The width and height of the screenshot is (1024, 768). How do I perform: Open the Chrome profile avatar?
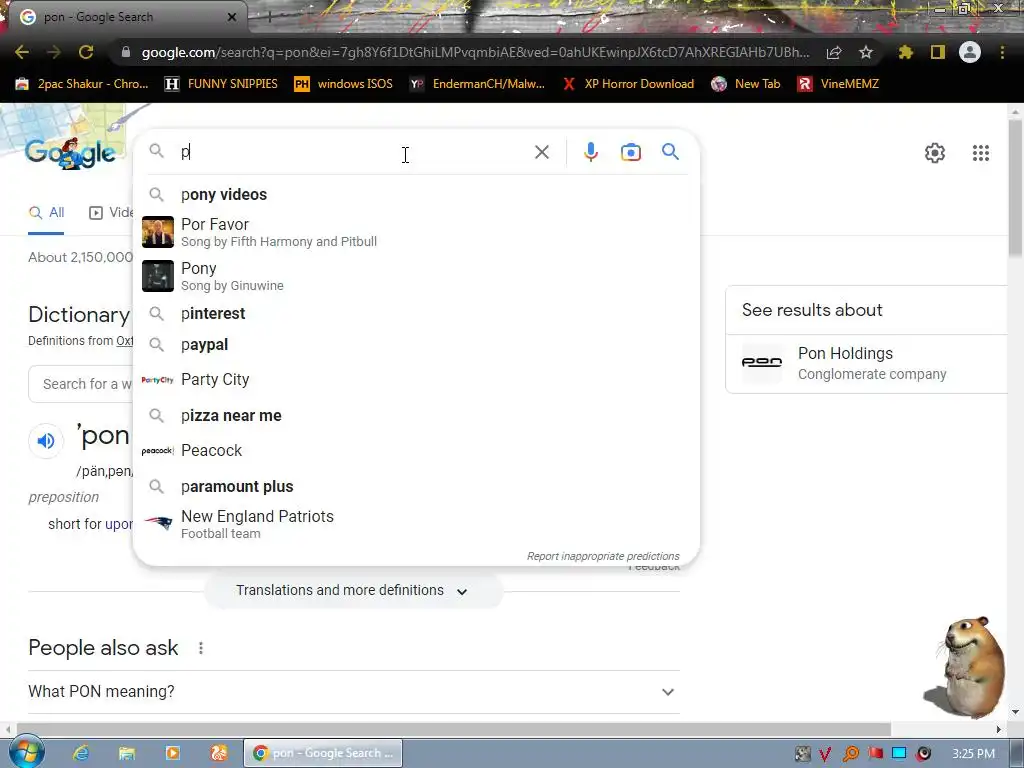[x=970, y=52]
